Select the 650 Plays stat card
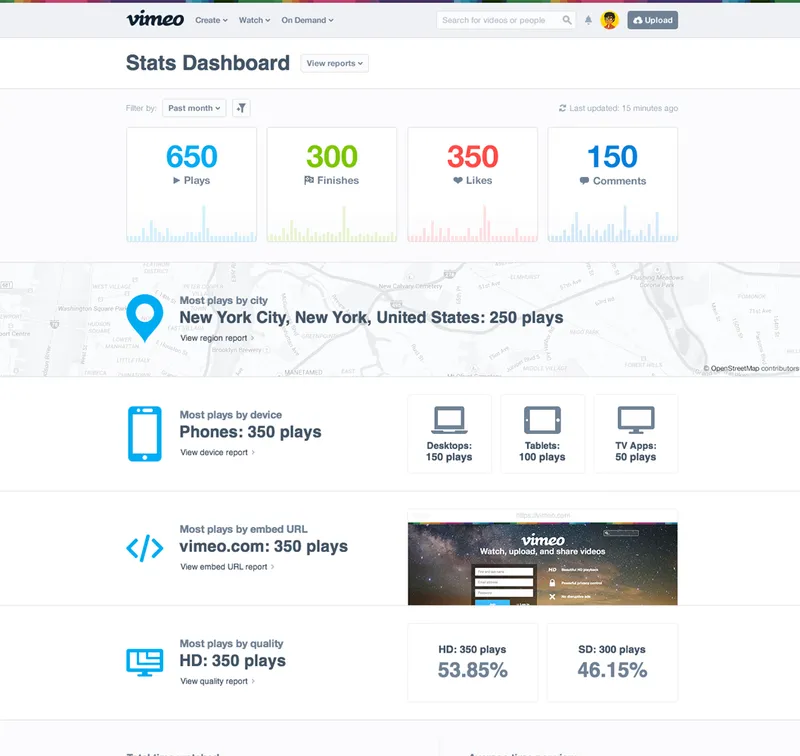800x756 pixels. [x=191, y=184]
